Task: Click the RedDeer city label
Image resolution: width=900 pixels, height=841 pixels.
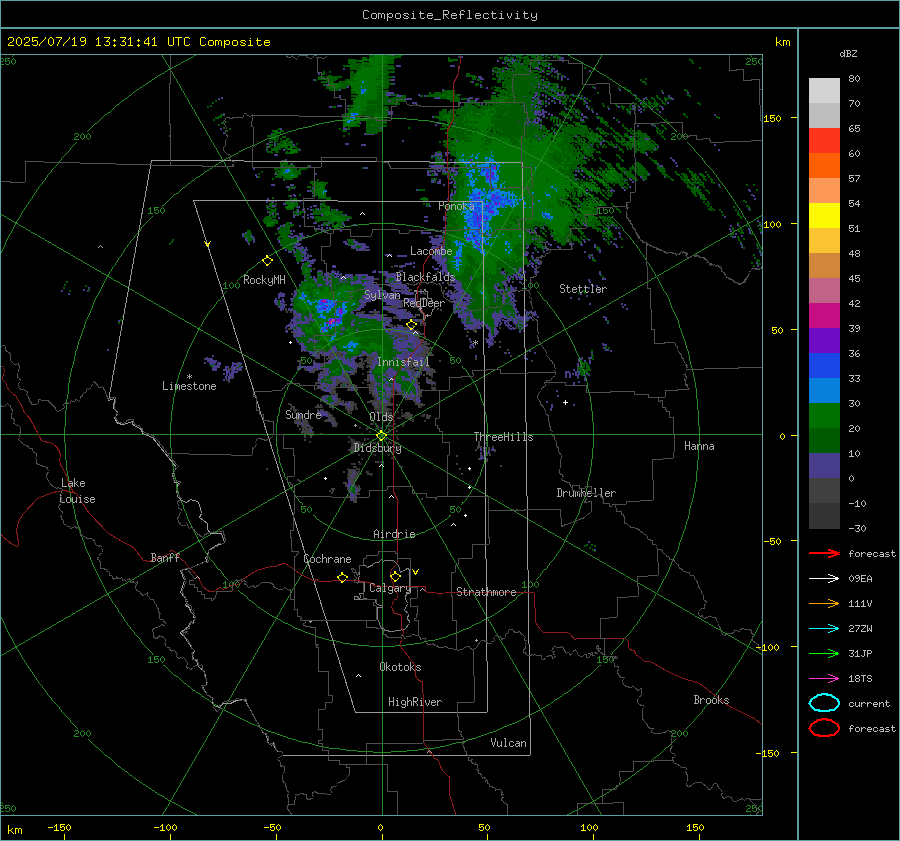Action: tap(424, 303)
